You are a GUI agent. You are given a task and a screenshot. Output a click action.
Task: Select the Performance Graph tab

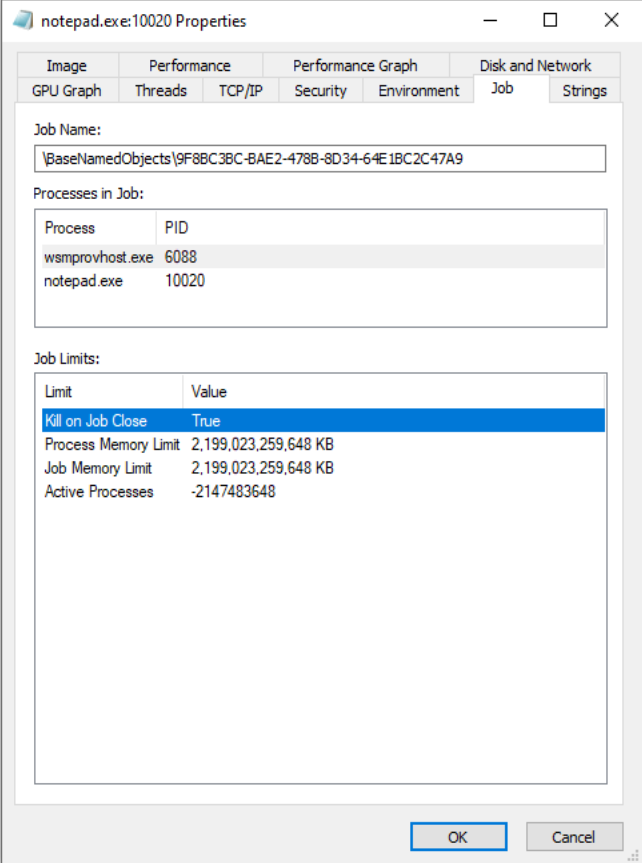pyautogui.click(x=355, y=66)
